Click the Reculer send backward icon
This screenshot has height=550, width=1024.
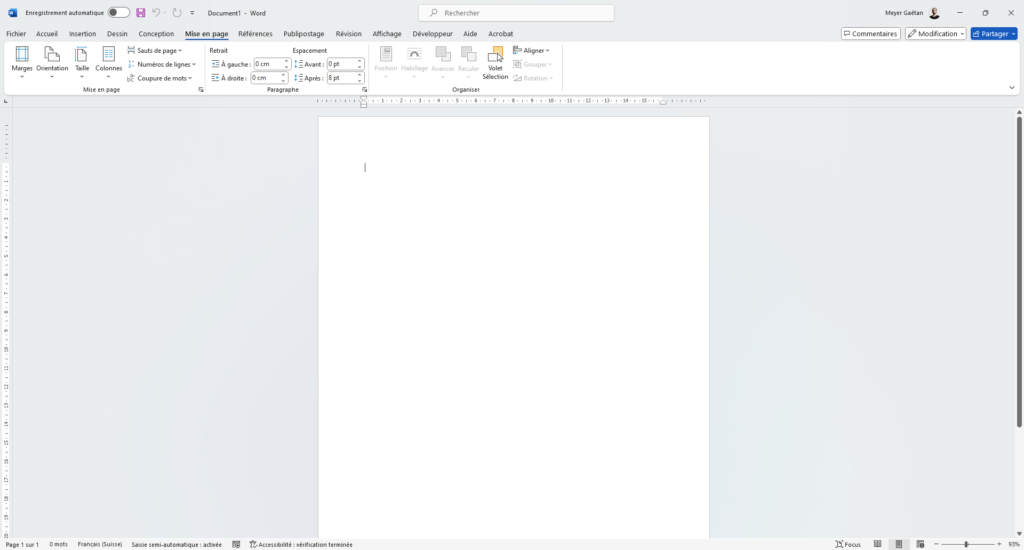[468, 63]
